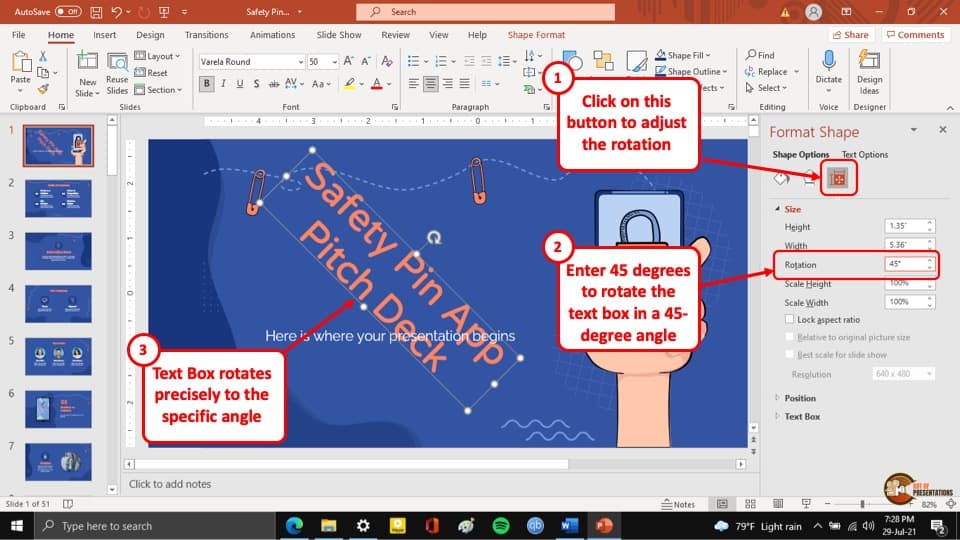
Task: Open font name dropdown Varela Round
Action: click(300, 62)
